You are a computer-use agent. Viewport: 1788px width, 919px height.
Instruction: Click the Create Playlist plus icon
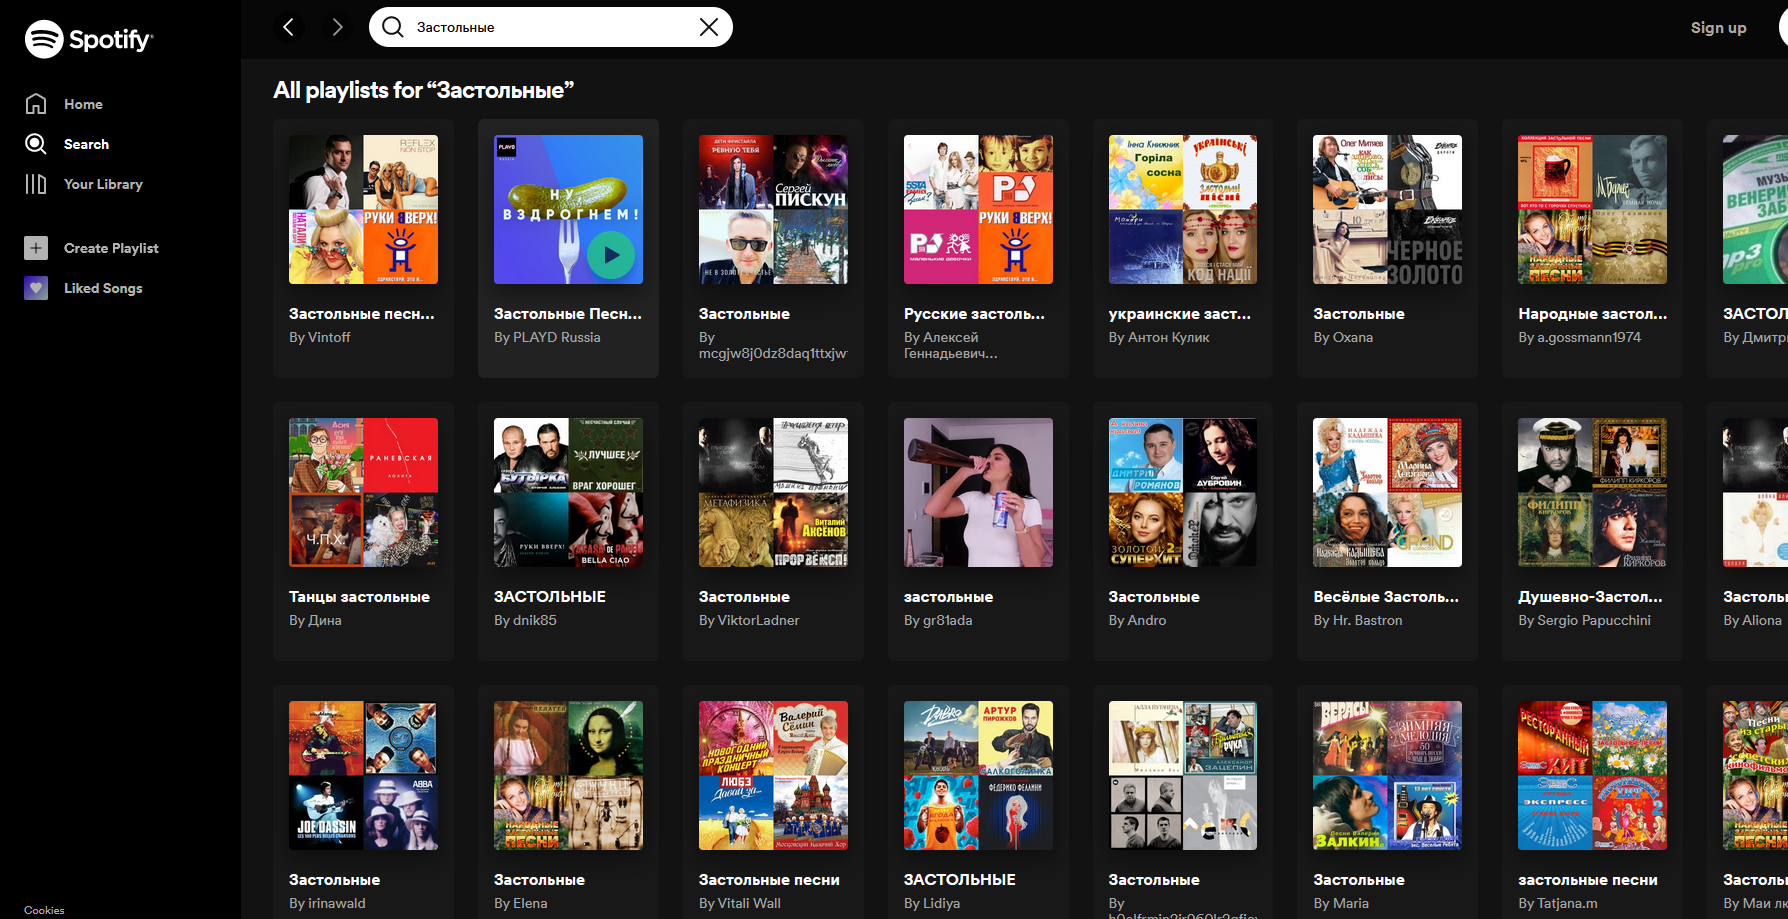coord(36,248)
